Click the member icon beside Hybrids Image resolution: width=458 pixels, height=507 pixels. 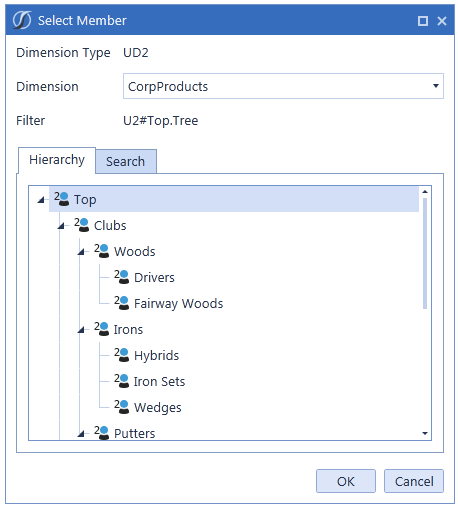122,355
